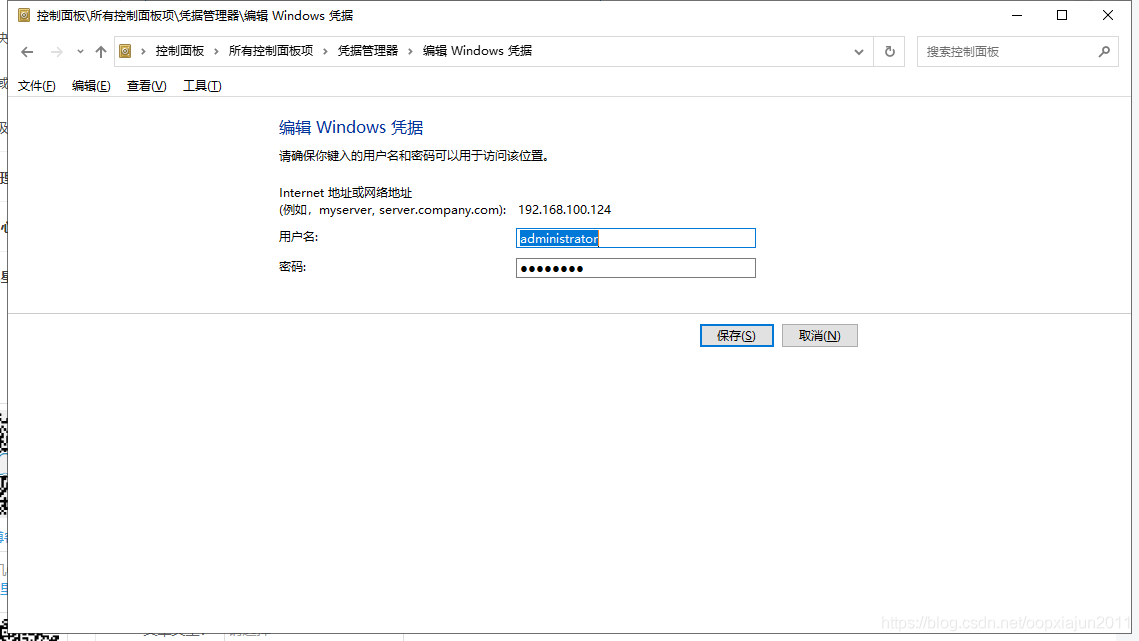Click the 编辑 Windows 凭据 heading

tap(351, 127)
